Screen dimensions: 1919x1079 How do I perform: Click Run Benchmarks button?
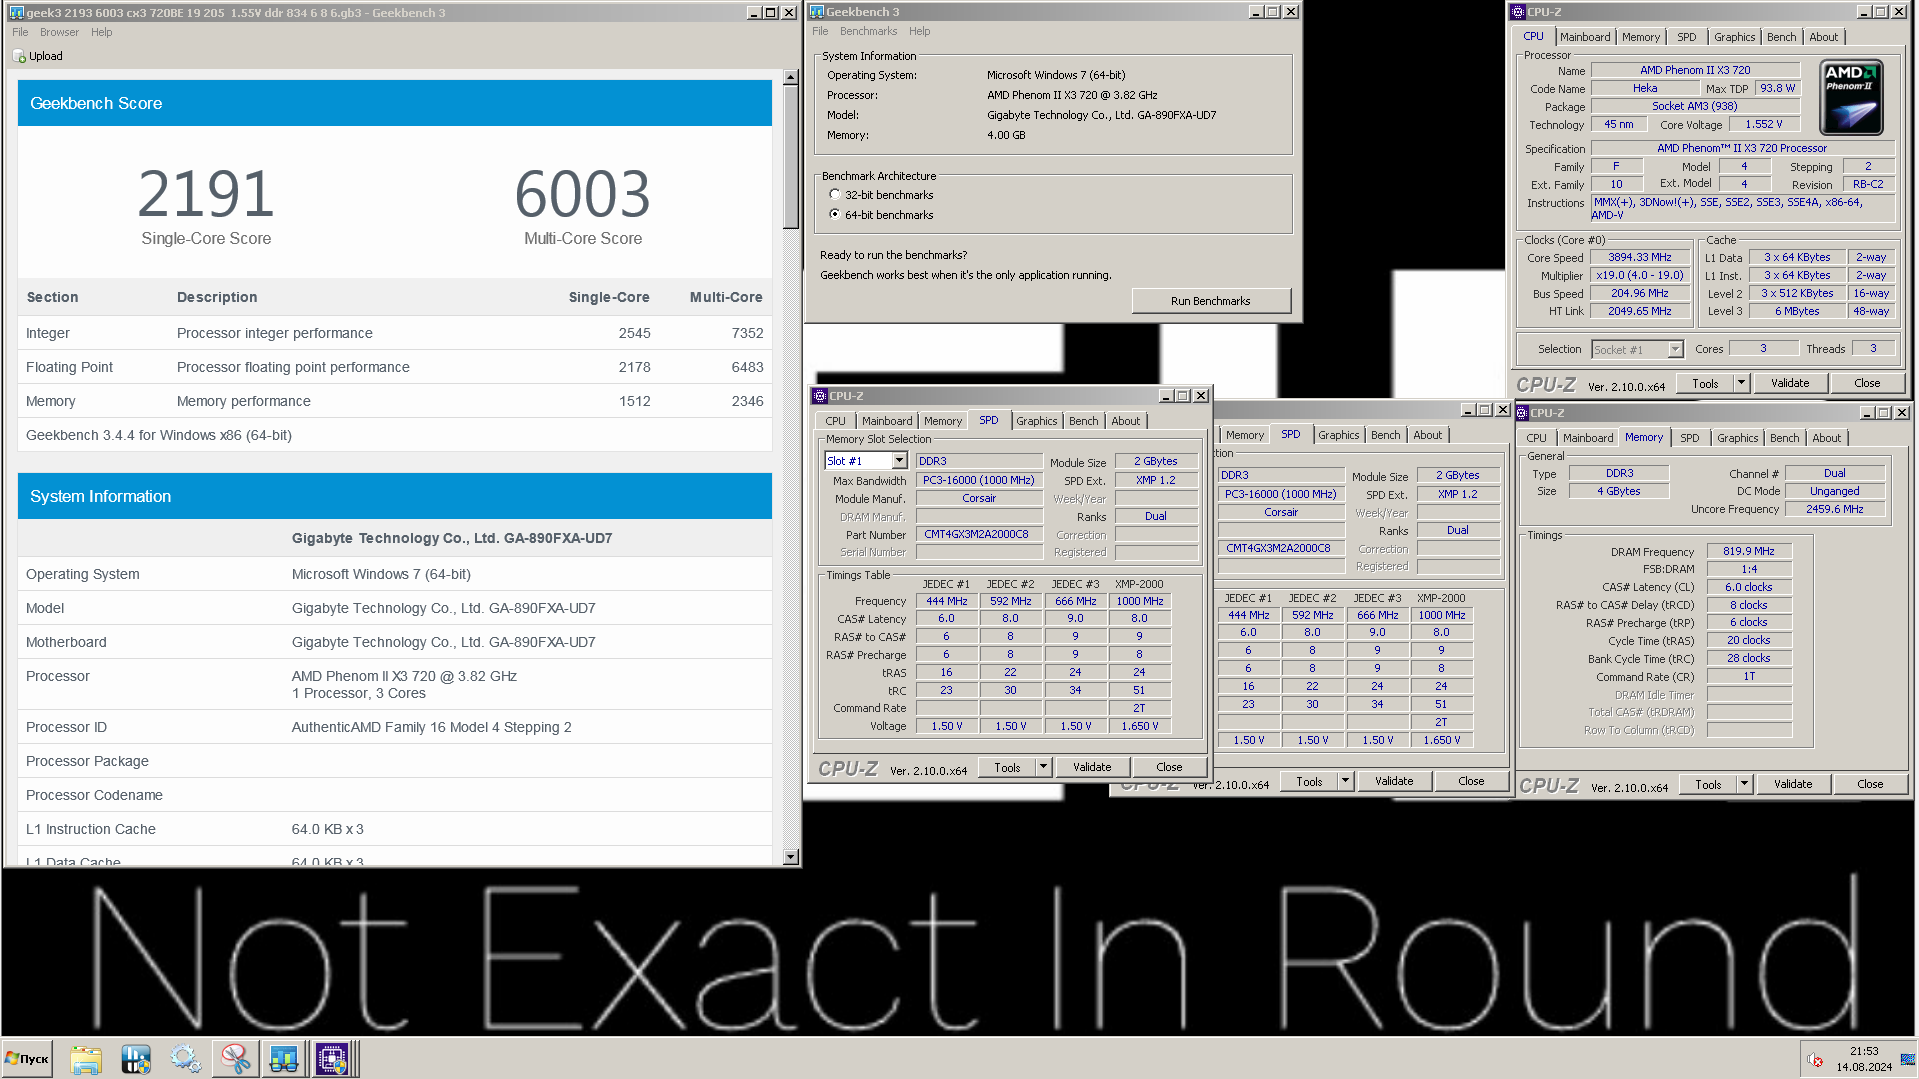(x=1210, y=301)
